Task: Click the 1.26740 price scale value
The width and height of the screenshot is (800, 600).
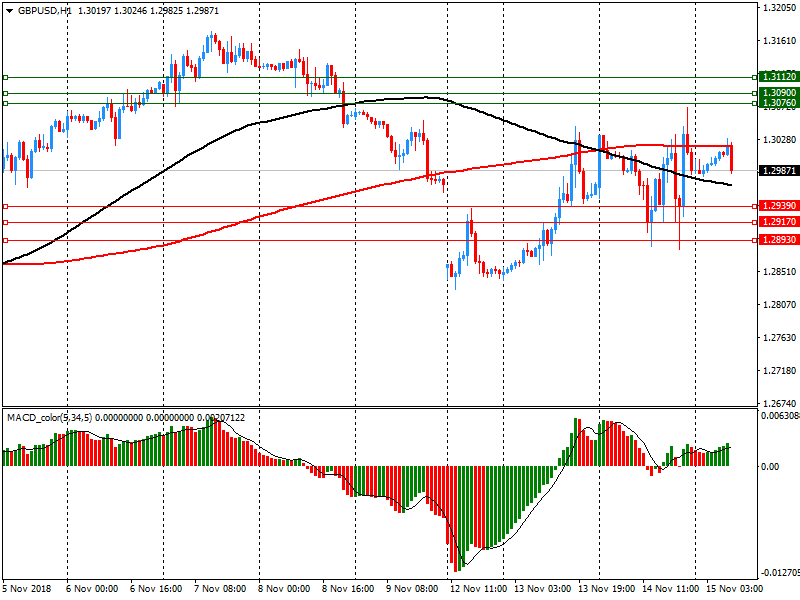Action: 778,403
